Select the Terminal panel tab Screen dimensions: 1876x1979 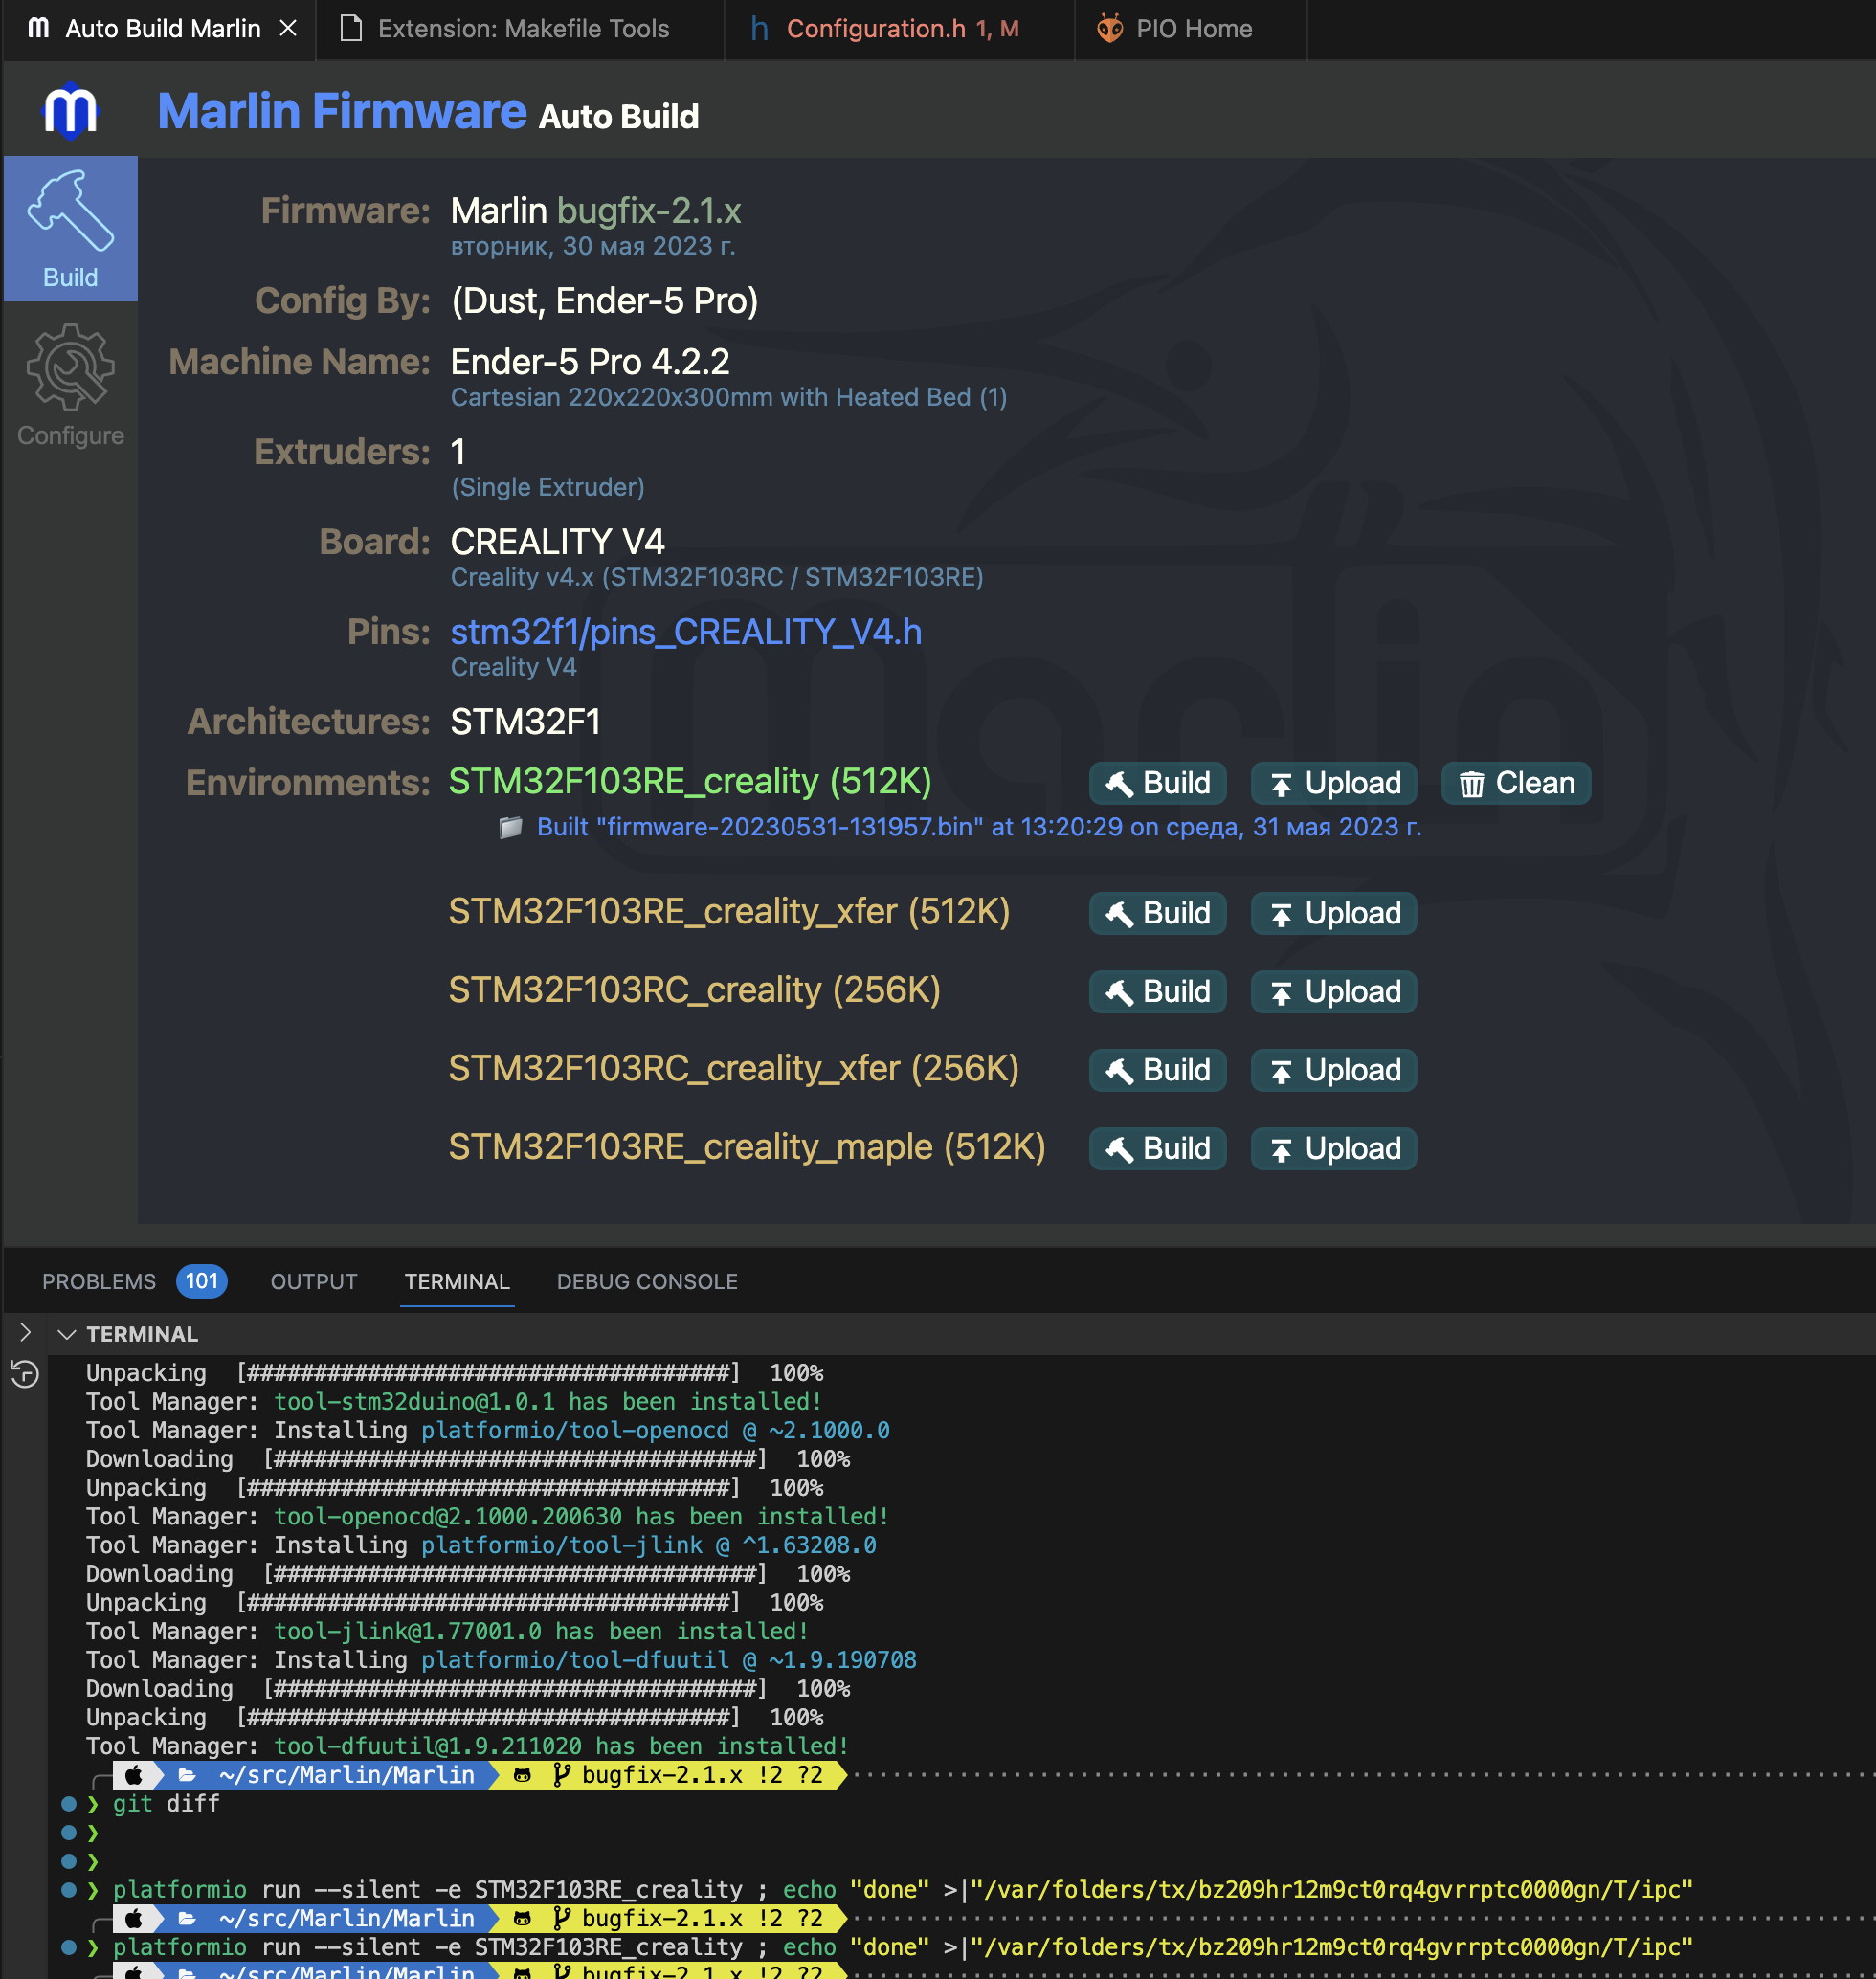pyautogui.click(x=457, y=1281)
